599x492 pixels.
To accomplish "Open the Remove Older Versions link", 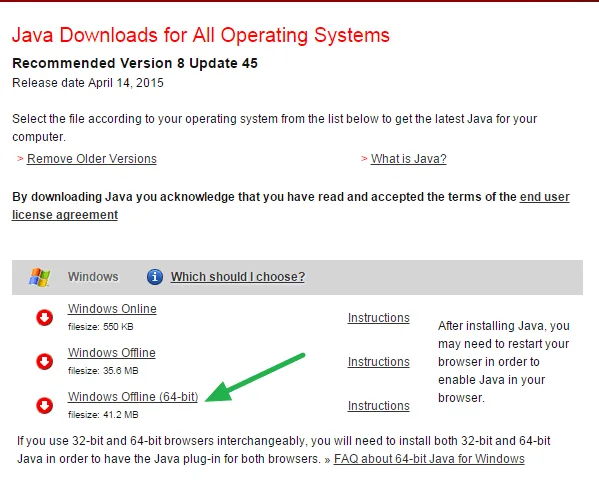I will click(92, 159).
